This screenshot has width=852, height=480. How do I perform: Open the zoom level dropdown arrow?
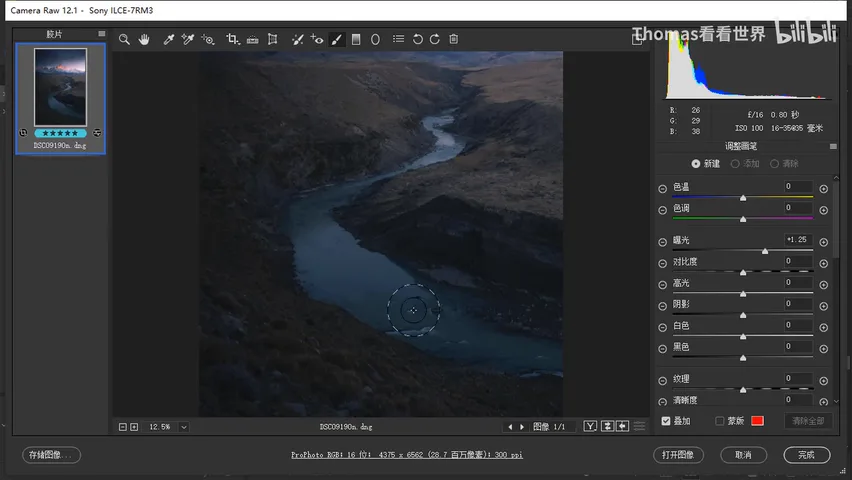(184, 427)
